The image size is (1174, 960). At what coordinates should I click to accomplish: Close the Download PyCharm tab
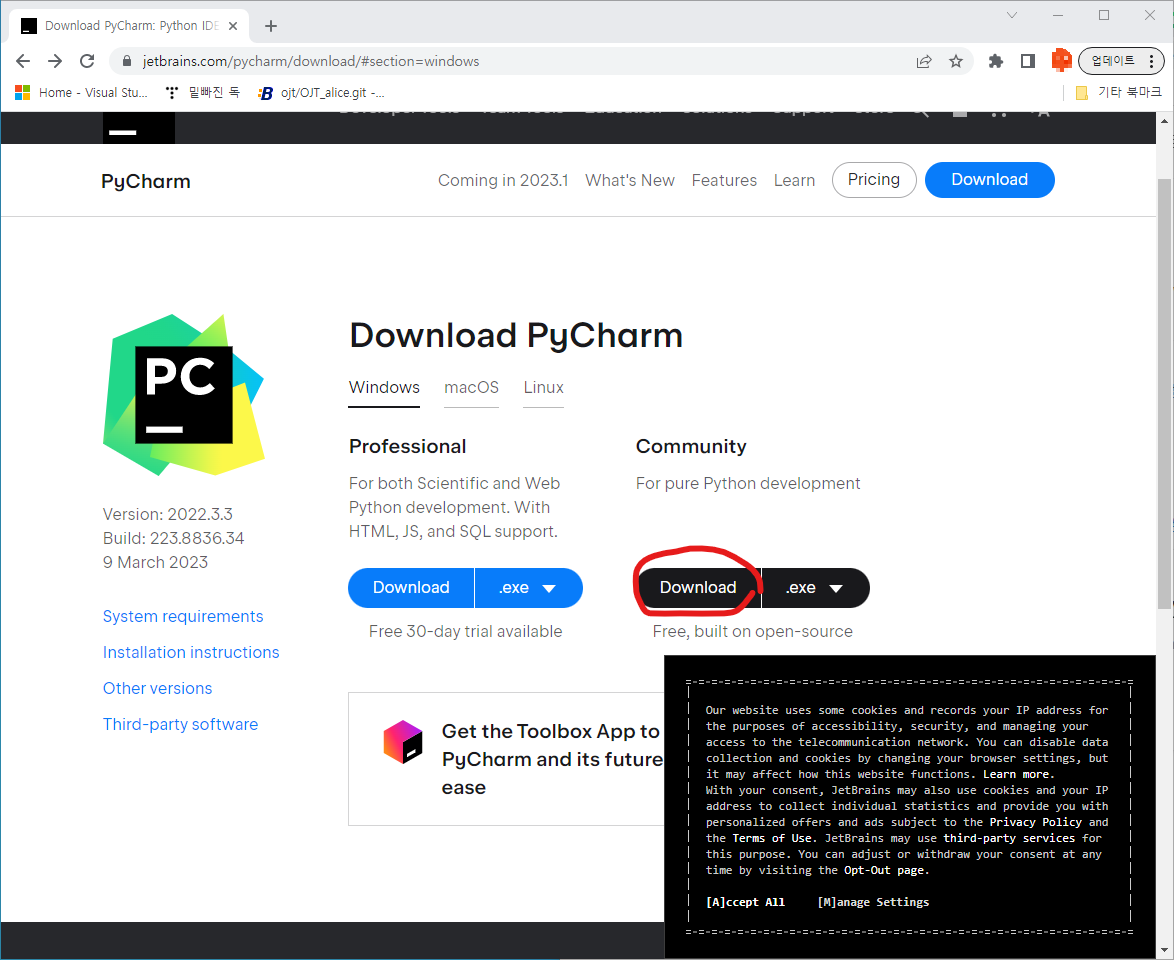click(x=233, y=26)
